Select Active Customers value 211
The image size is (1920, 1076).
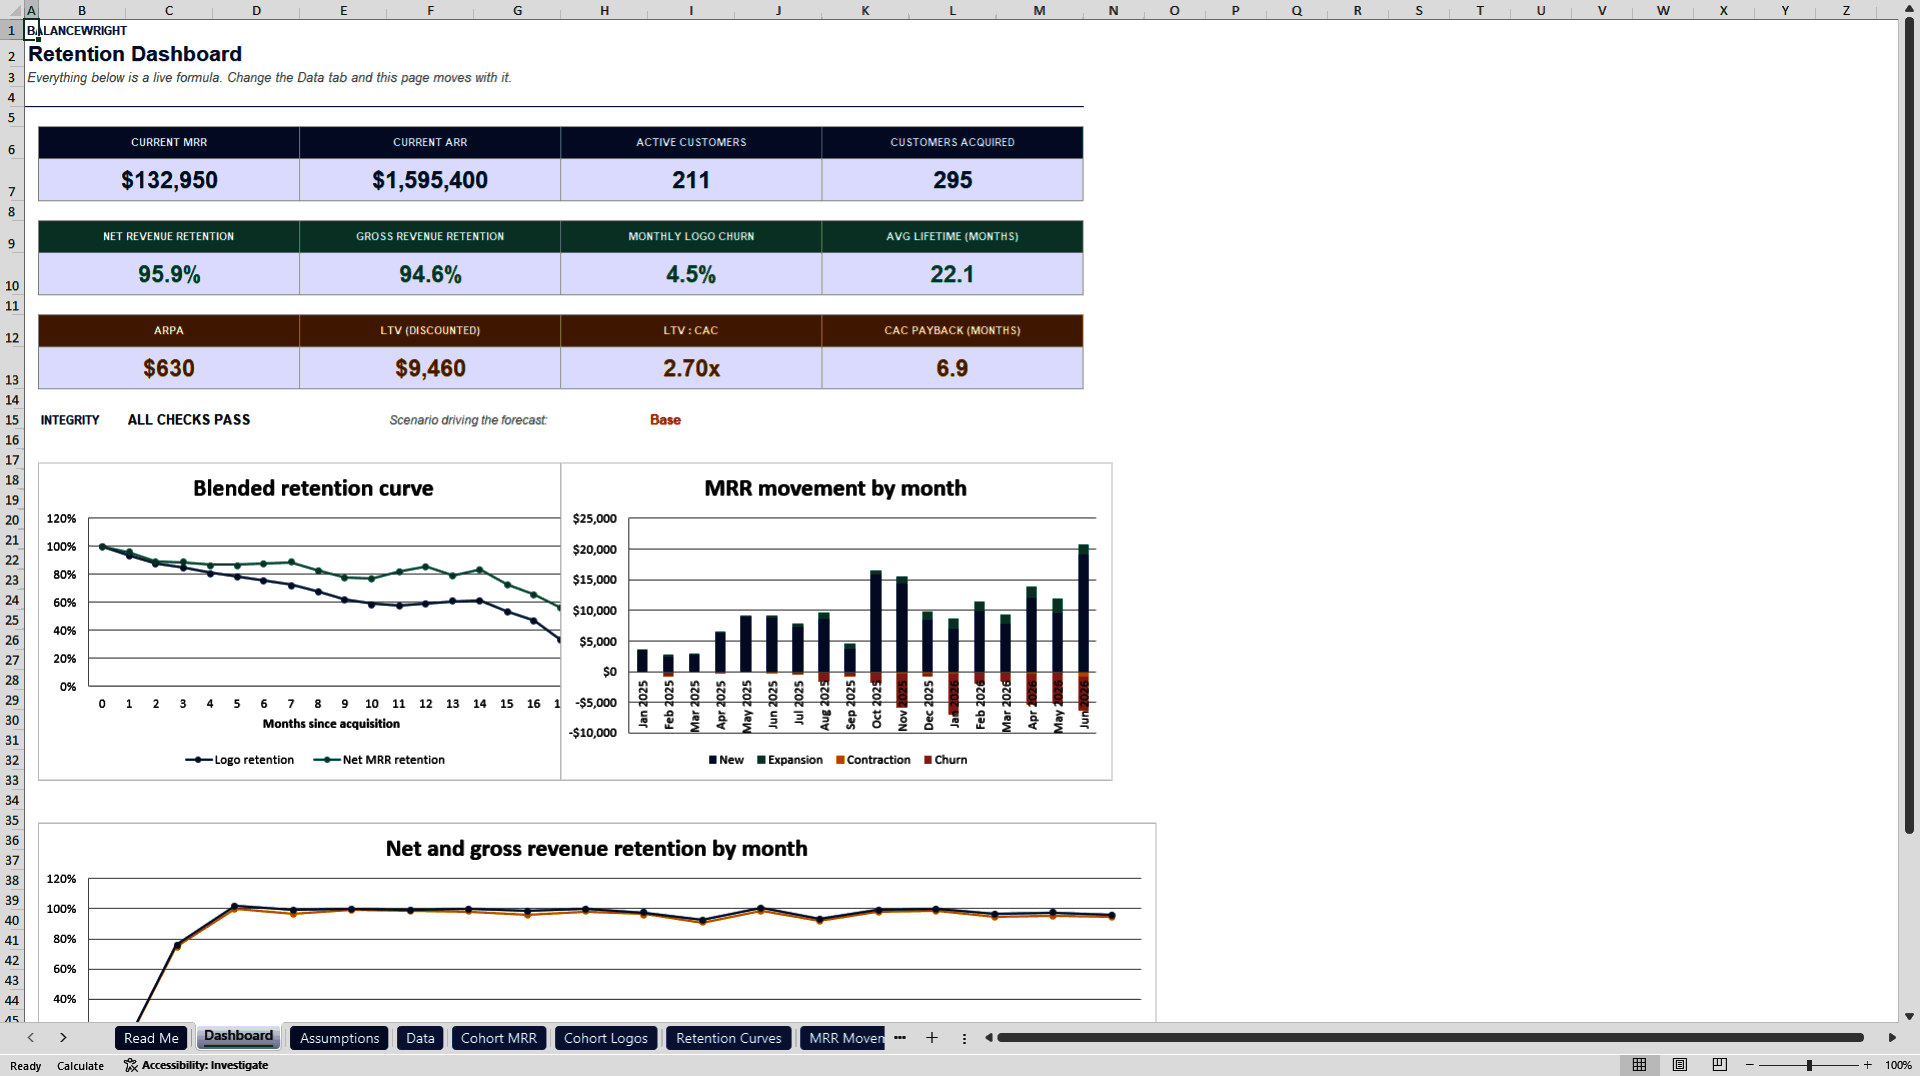[691, 180]
